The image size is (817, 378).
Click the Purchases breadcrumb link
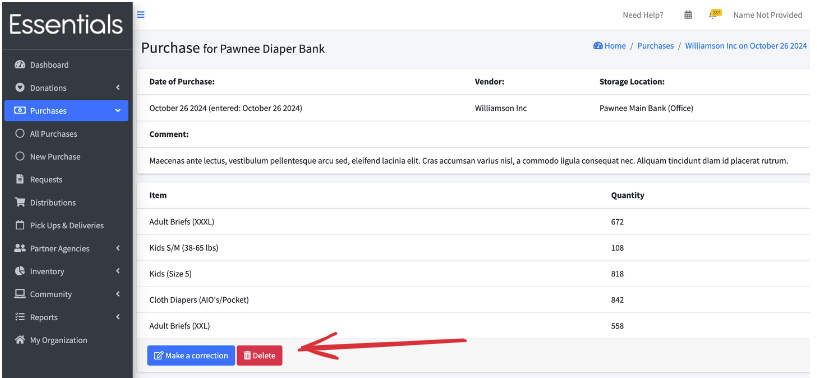point(655,46)
